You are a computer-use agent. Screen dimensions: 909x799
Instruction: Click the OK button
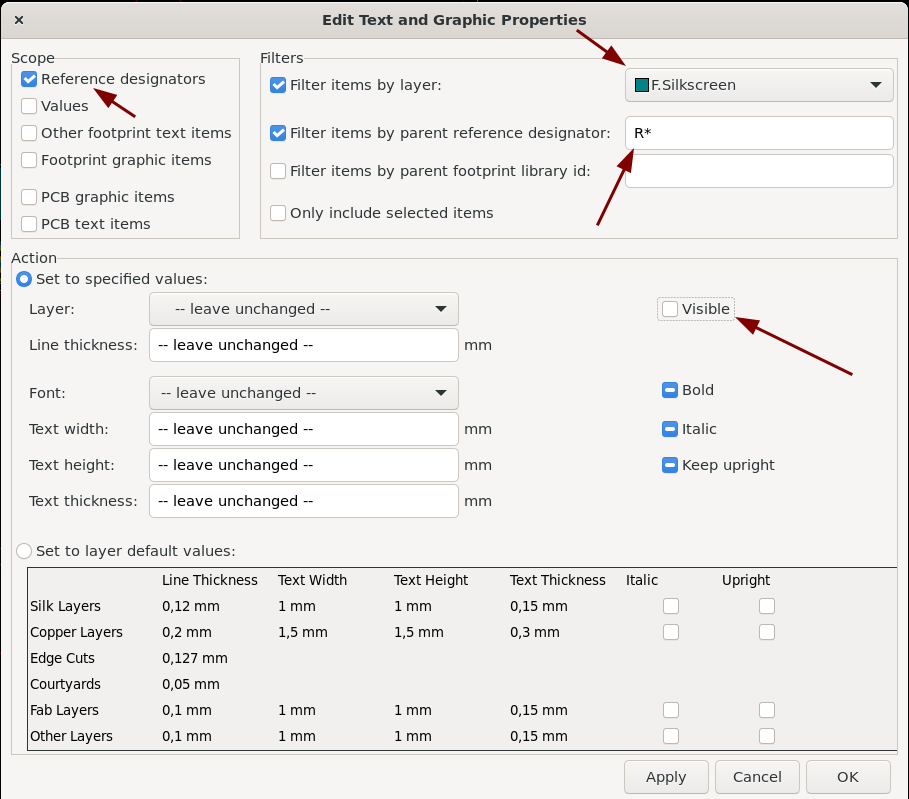[x=848, y=777]
